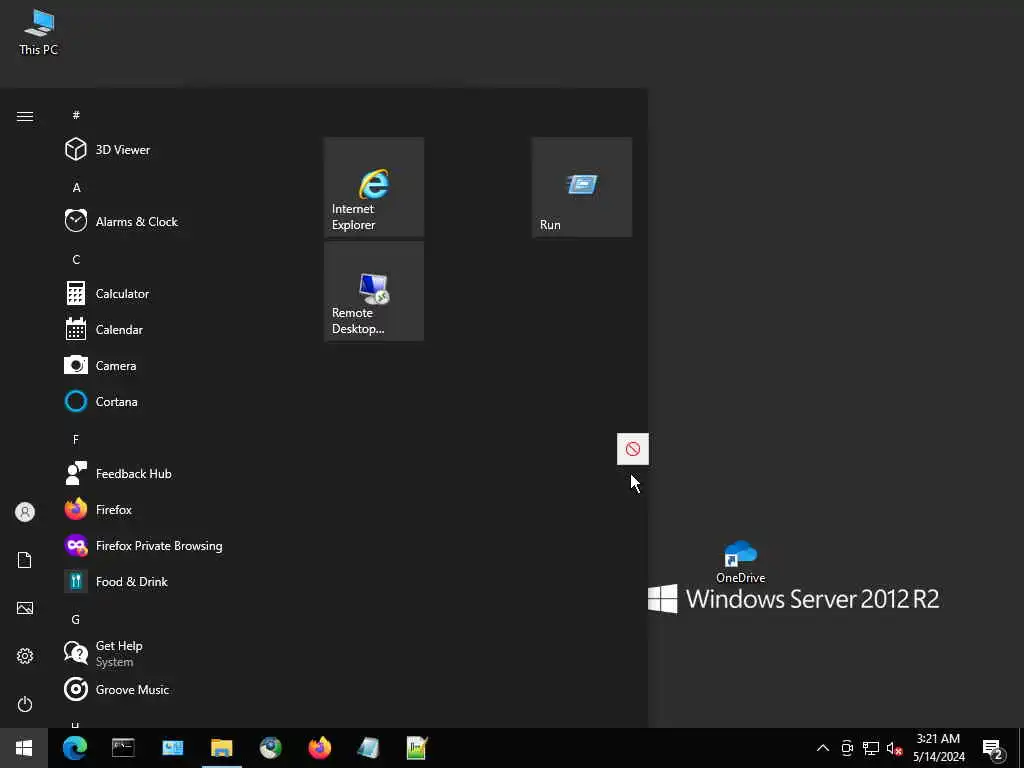Show hidden system tray icons

[x=823, y=748]
